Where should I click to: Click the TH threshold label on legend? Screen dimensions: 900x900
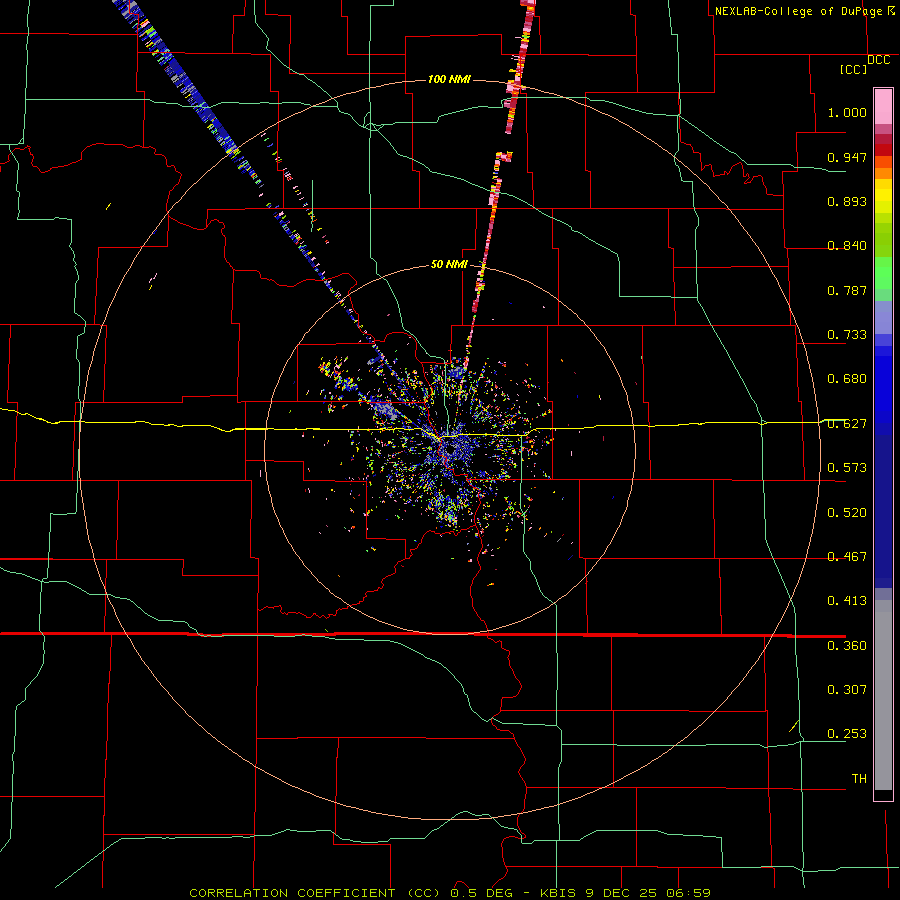pyautogui.click(x=859, y=779)
